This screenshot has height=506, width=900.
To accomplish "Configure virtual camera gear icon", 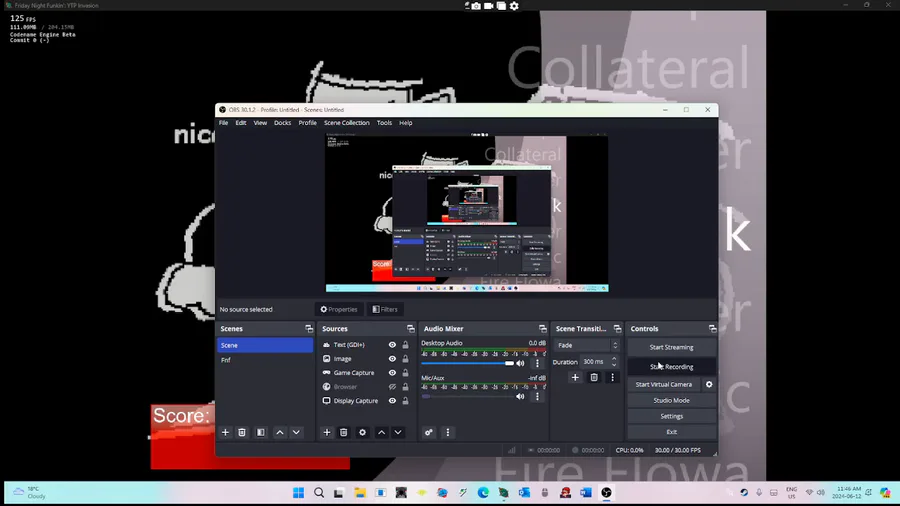I will coord(709,384).
